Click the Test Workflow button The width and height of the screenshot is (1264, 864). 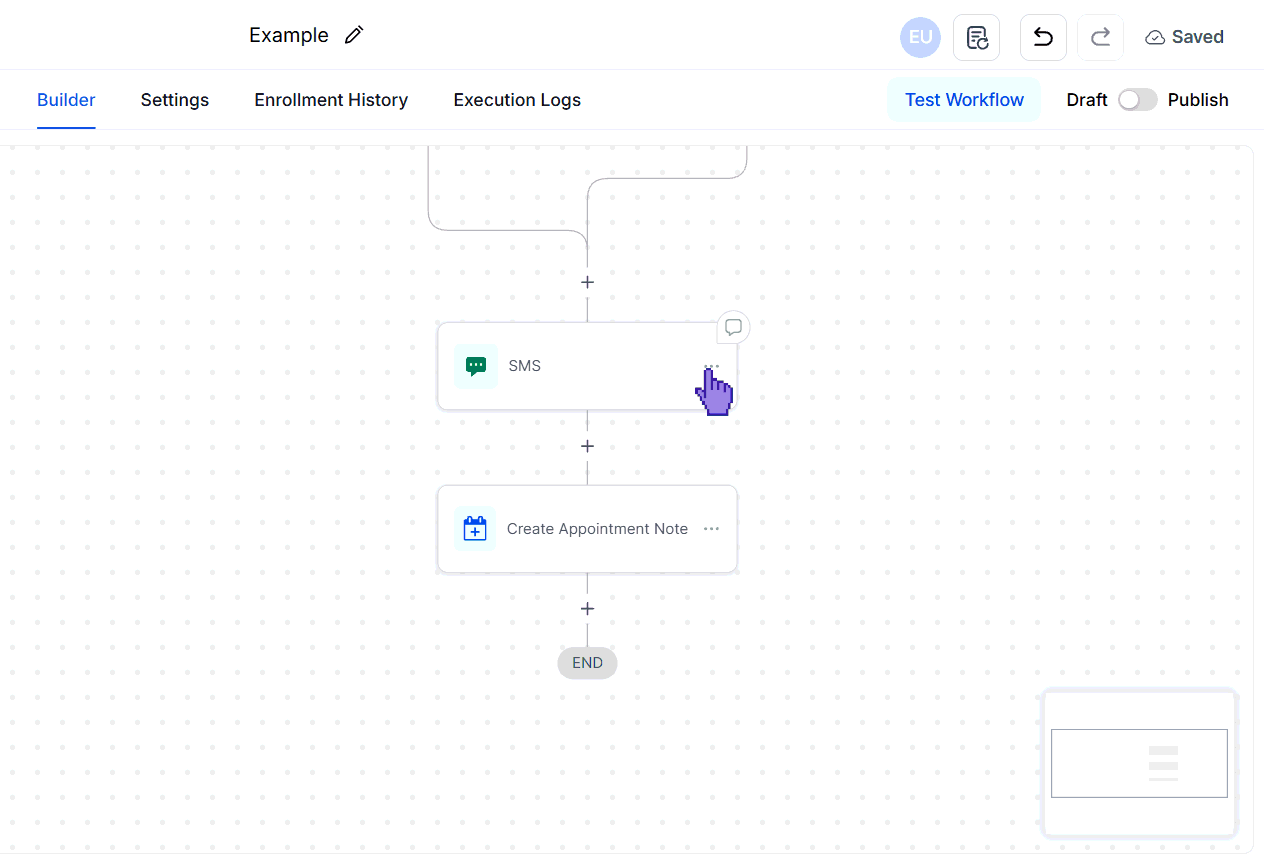coord(963,100)
